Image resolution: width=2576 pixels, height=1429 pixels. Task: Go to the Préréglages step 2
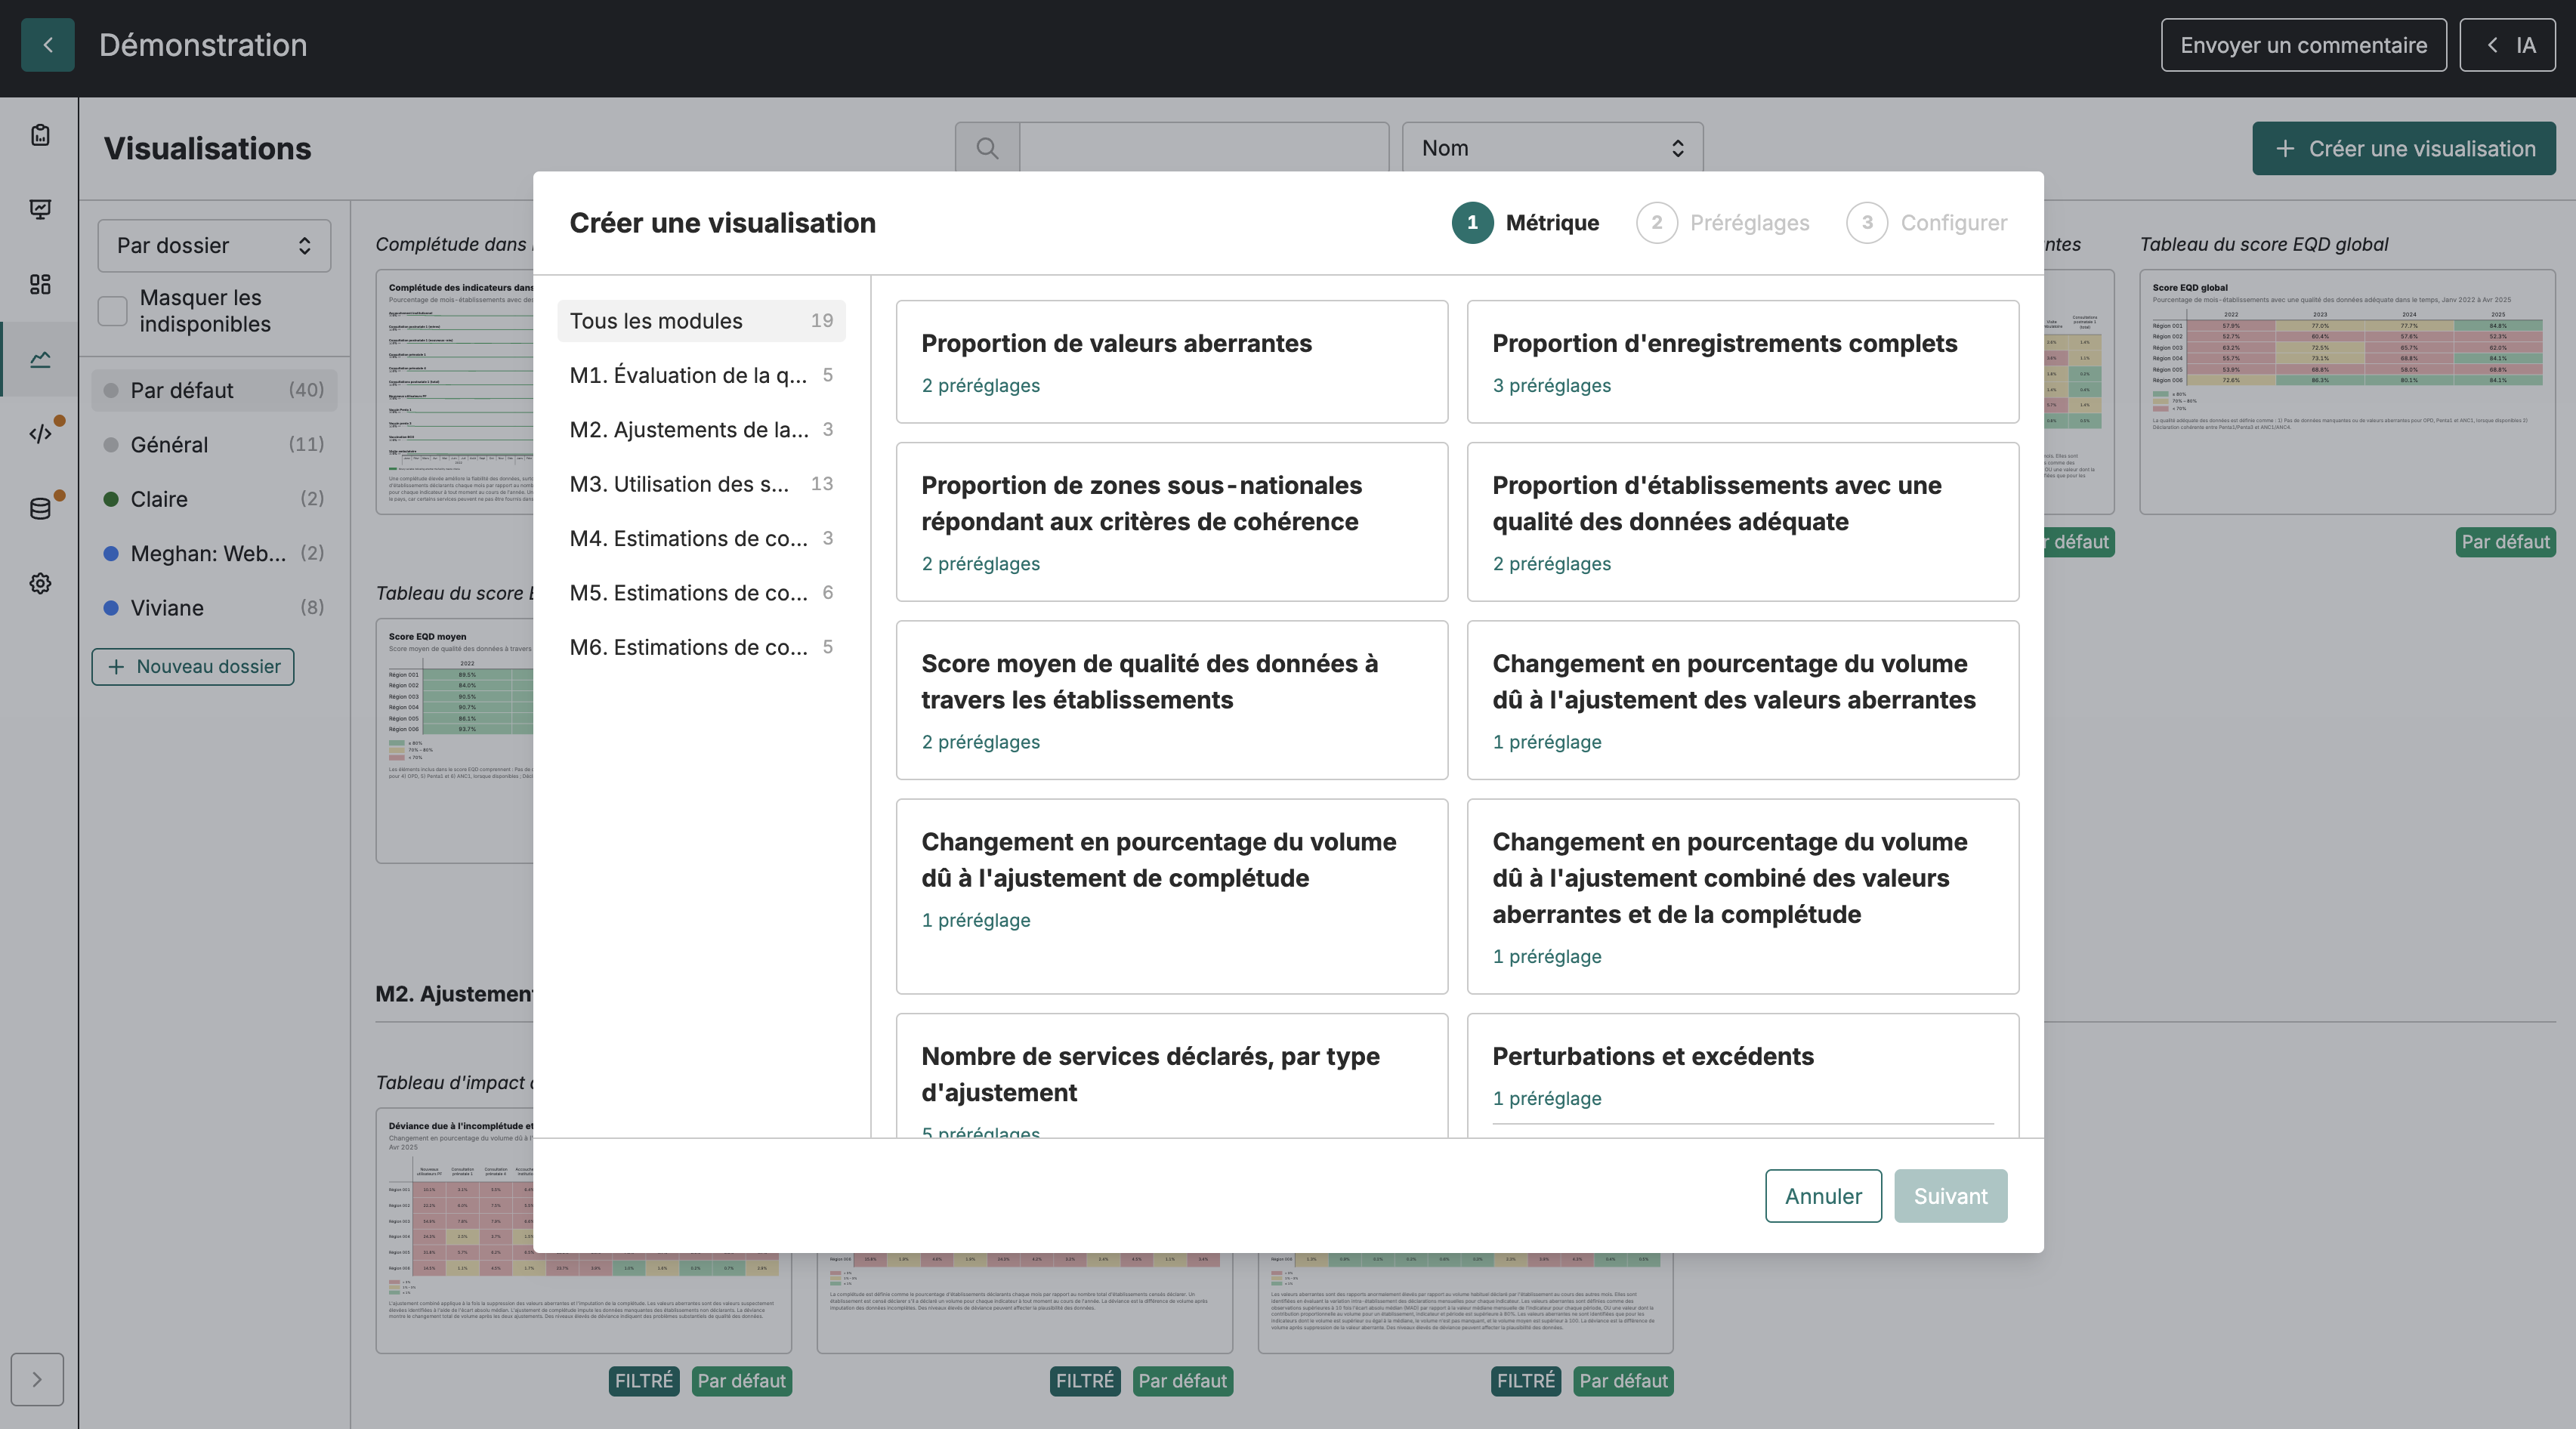pyautogui.click(x=1722, y=222)
